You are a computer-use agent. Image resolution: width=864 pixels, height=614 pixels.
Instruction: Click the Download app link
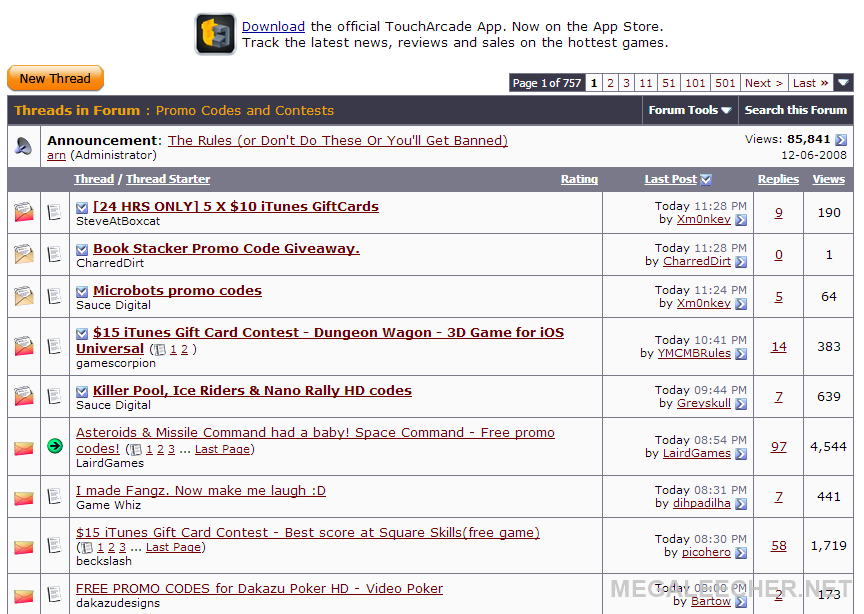coord(273,26)
